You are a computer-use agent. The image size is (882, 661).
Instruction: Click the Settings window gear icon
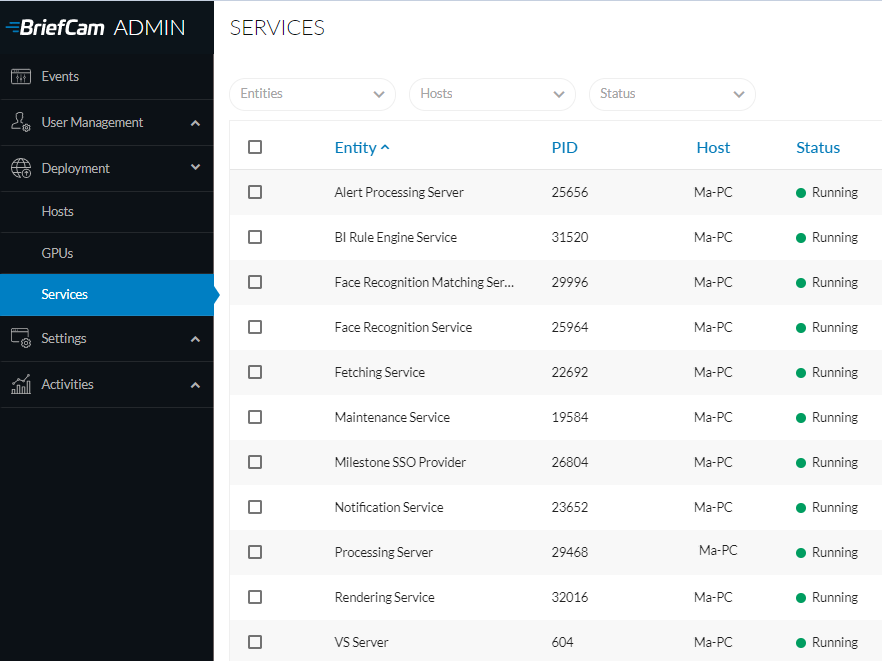(21, 338)
